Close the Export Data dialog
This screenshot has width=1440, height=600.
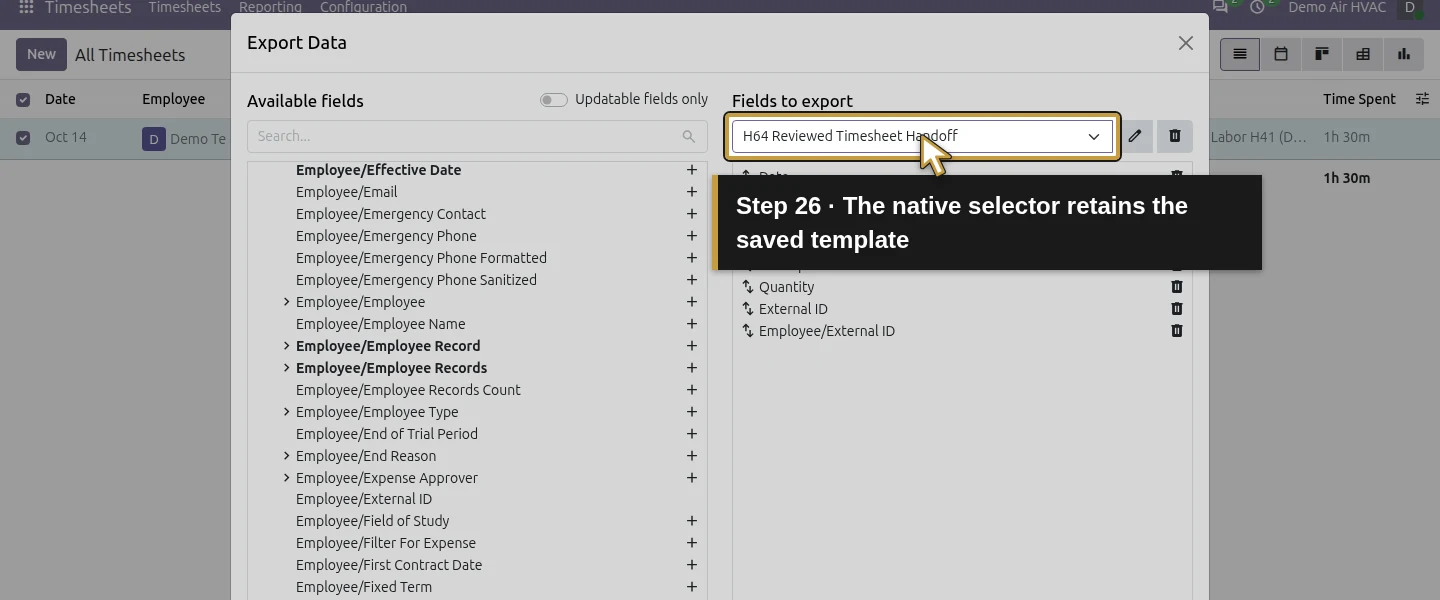[1185, 43]
